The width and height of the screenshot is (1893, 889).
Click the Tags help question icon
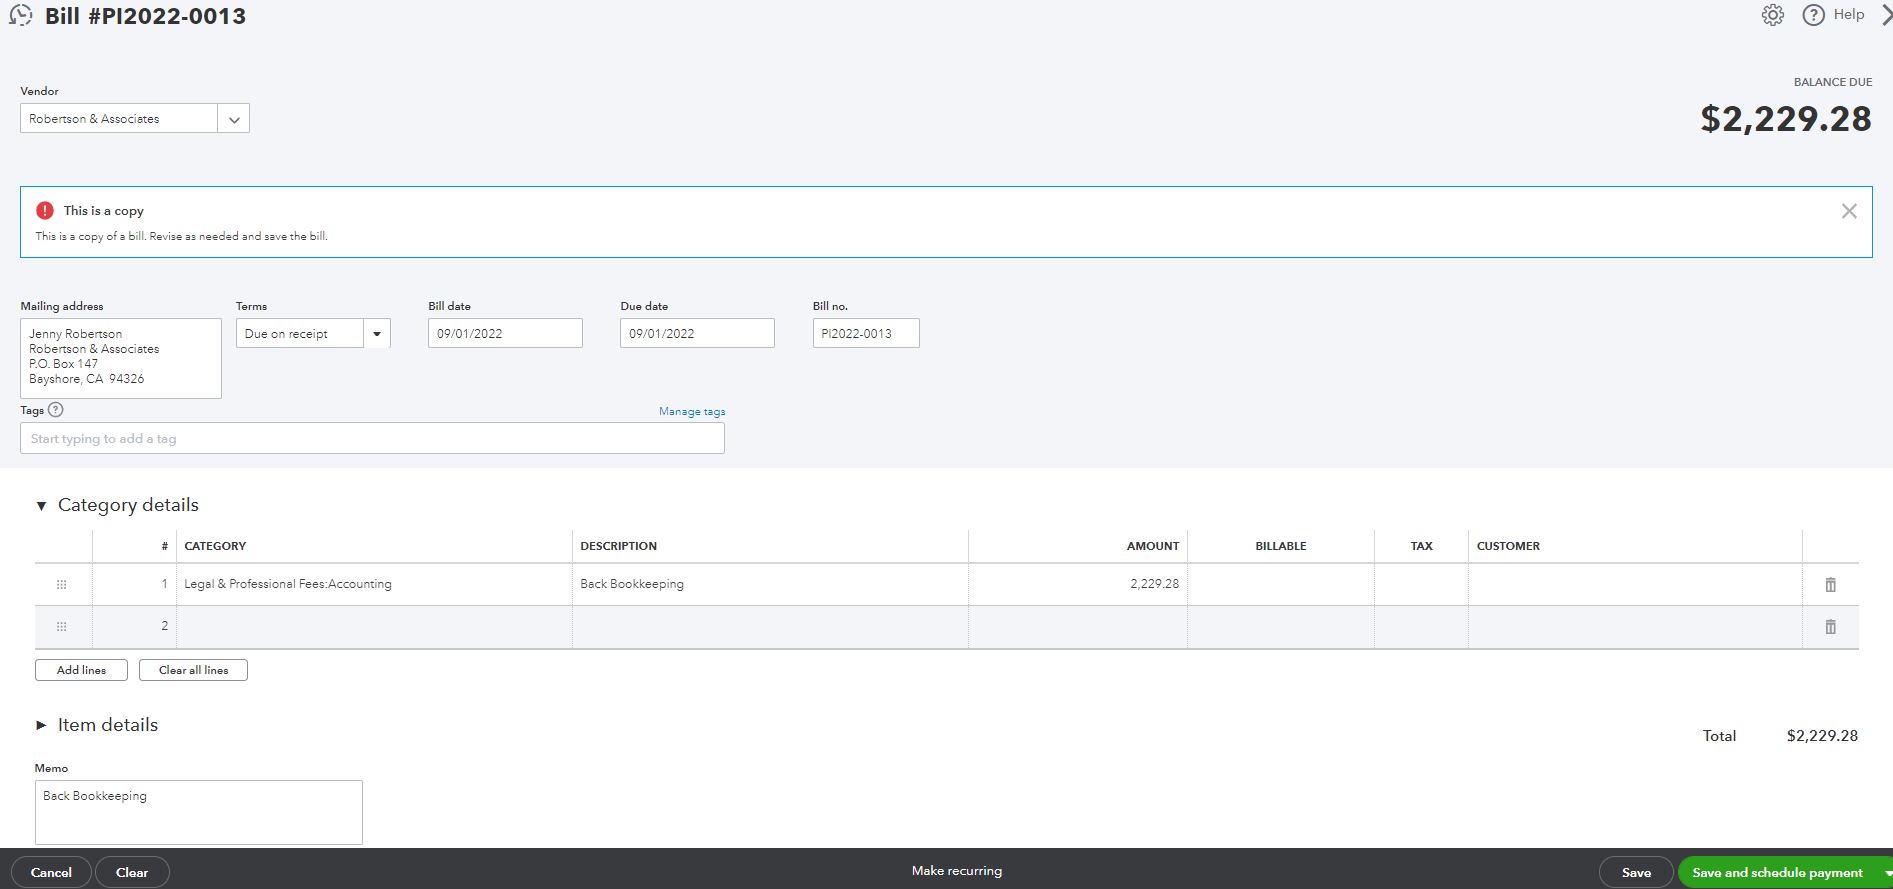pyautogui.click(x=56, y=410)
